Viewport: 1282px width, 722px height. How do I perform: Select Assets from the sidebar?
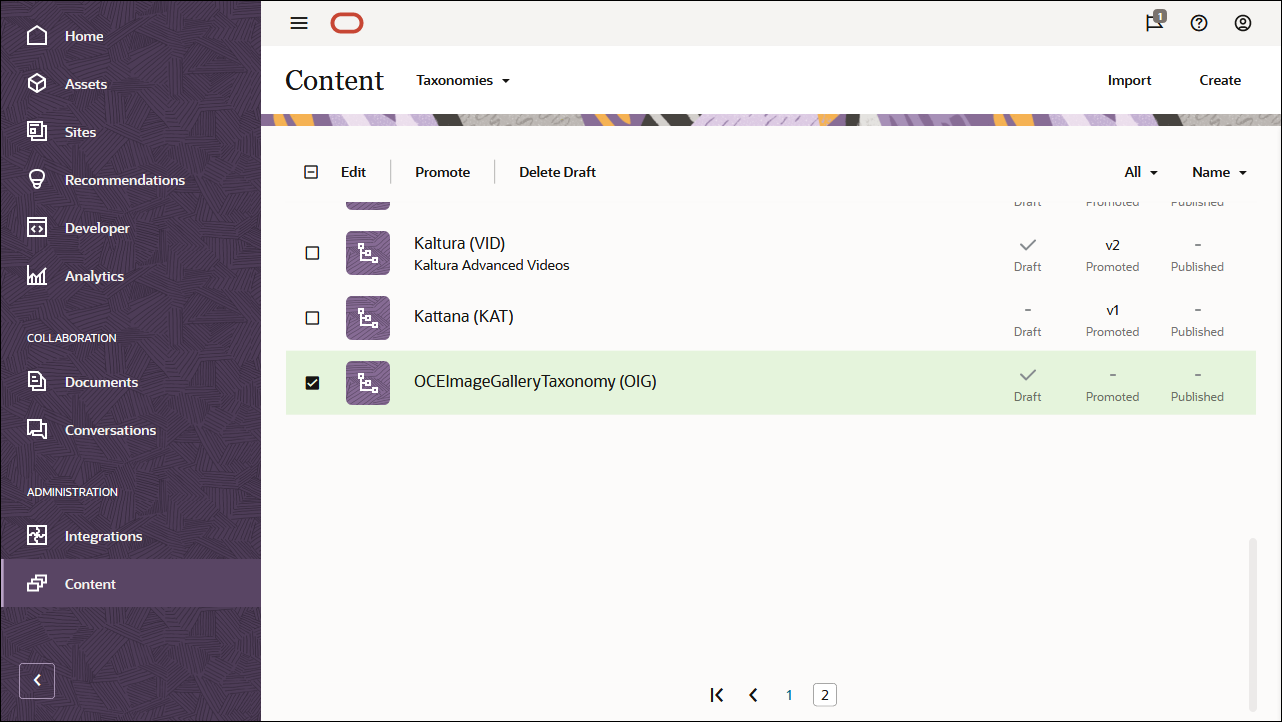pos(86,83)
